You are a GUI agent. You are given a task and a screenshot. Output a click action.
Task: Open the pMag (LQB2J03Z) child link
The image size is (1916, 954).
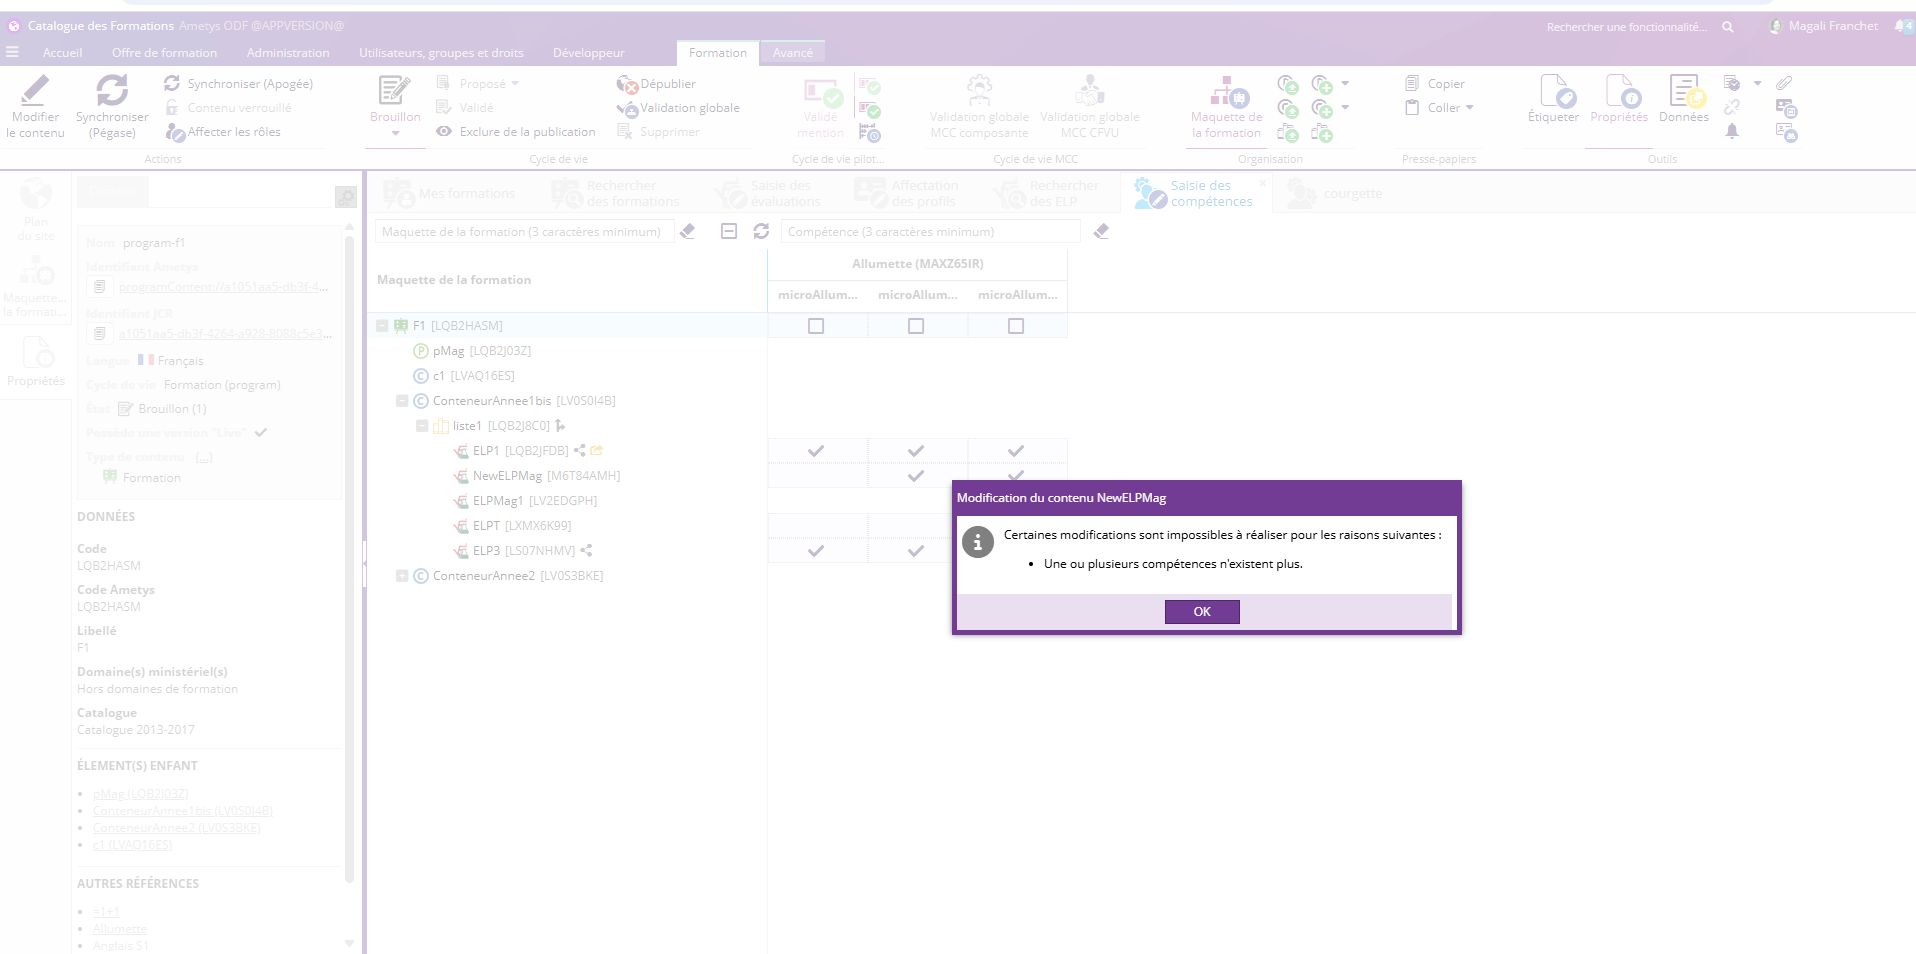(x=140, y=794)
